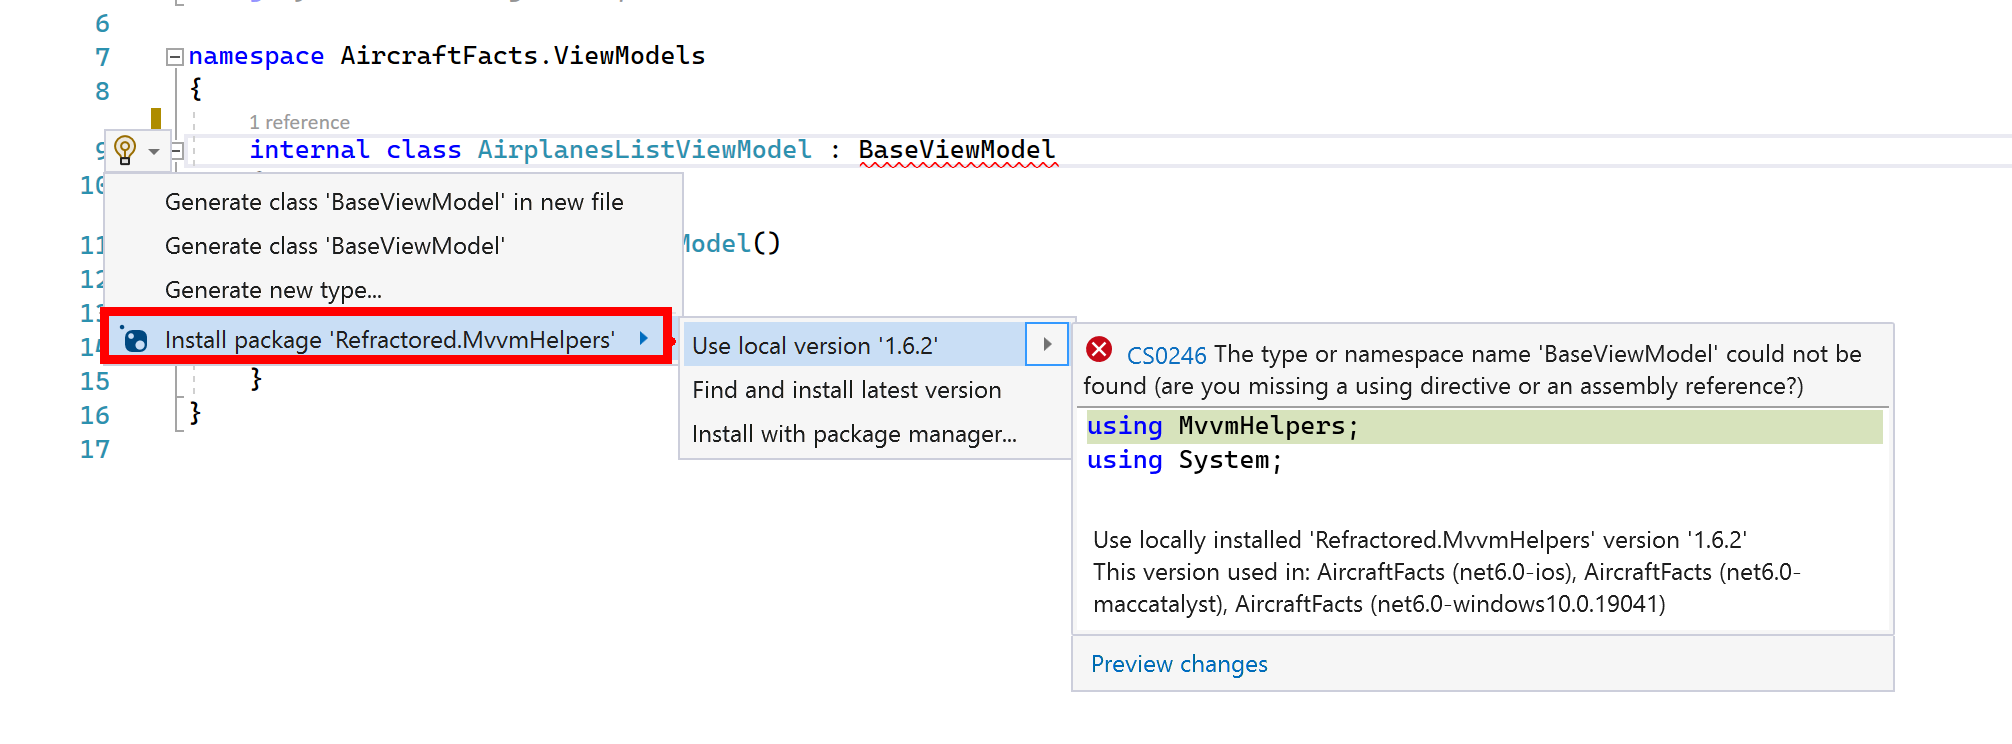Expand submenu arrow on Install package item
The height and width of the screenshot is (744, 2012).
[x=644, y=339]
